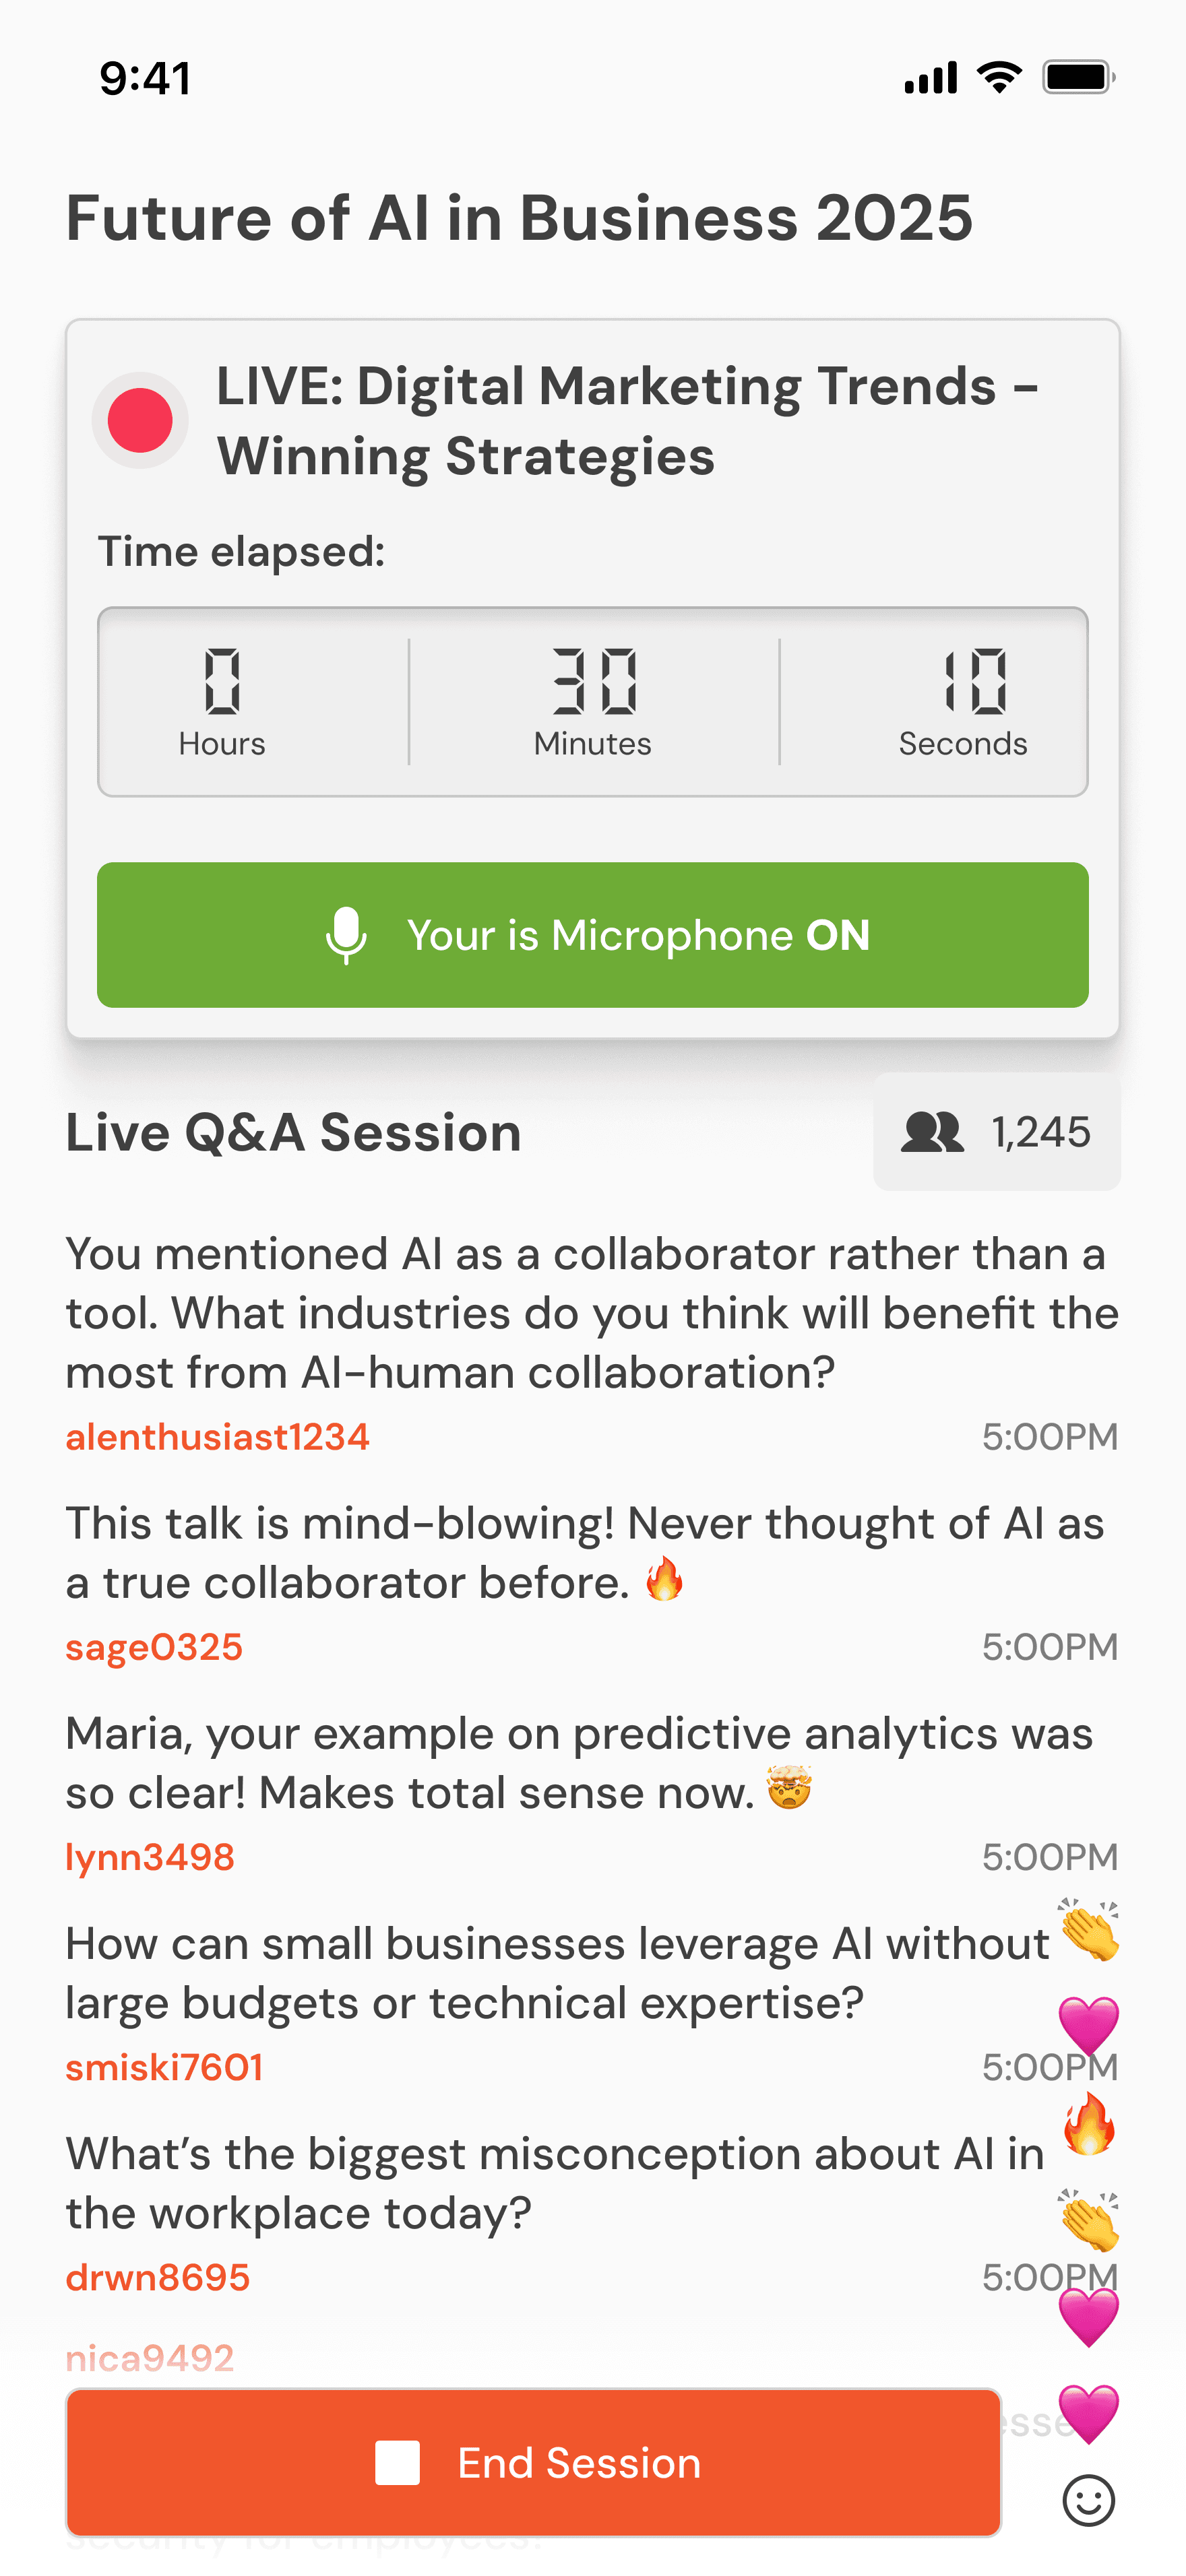This screenshot has height=2576, width=1186.
Task: Open username sage0325 profile
Action: pyautogui.click(x=154, y=1647)
